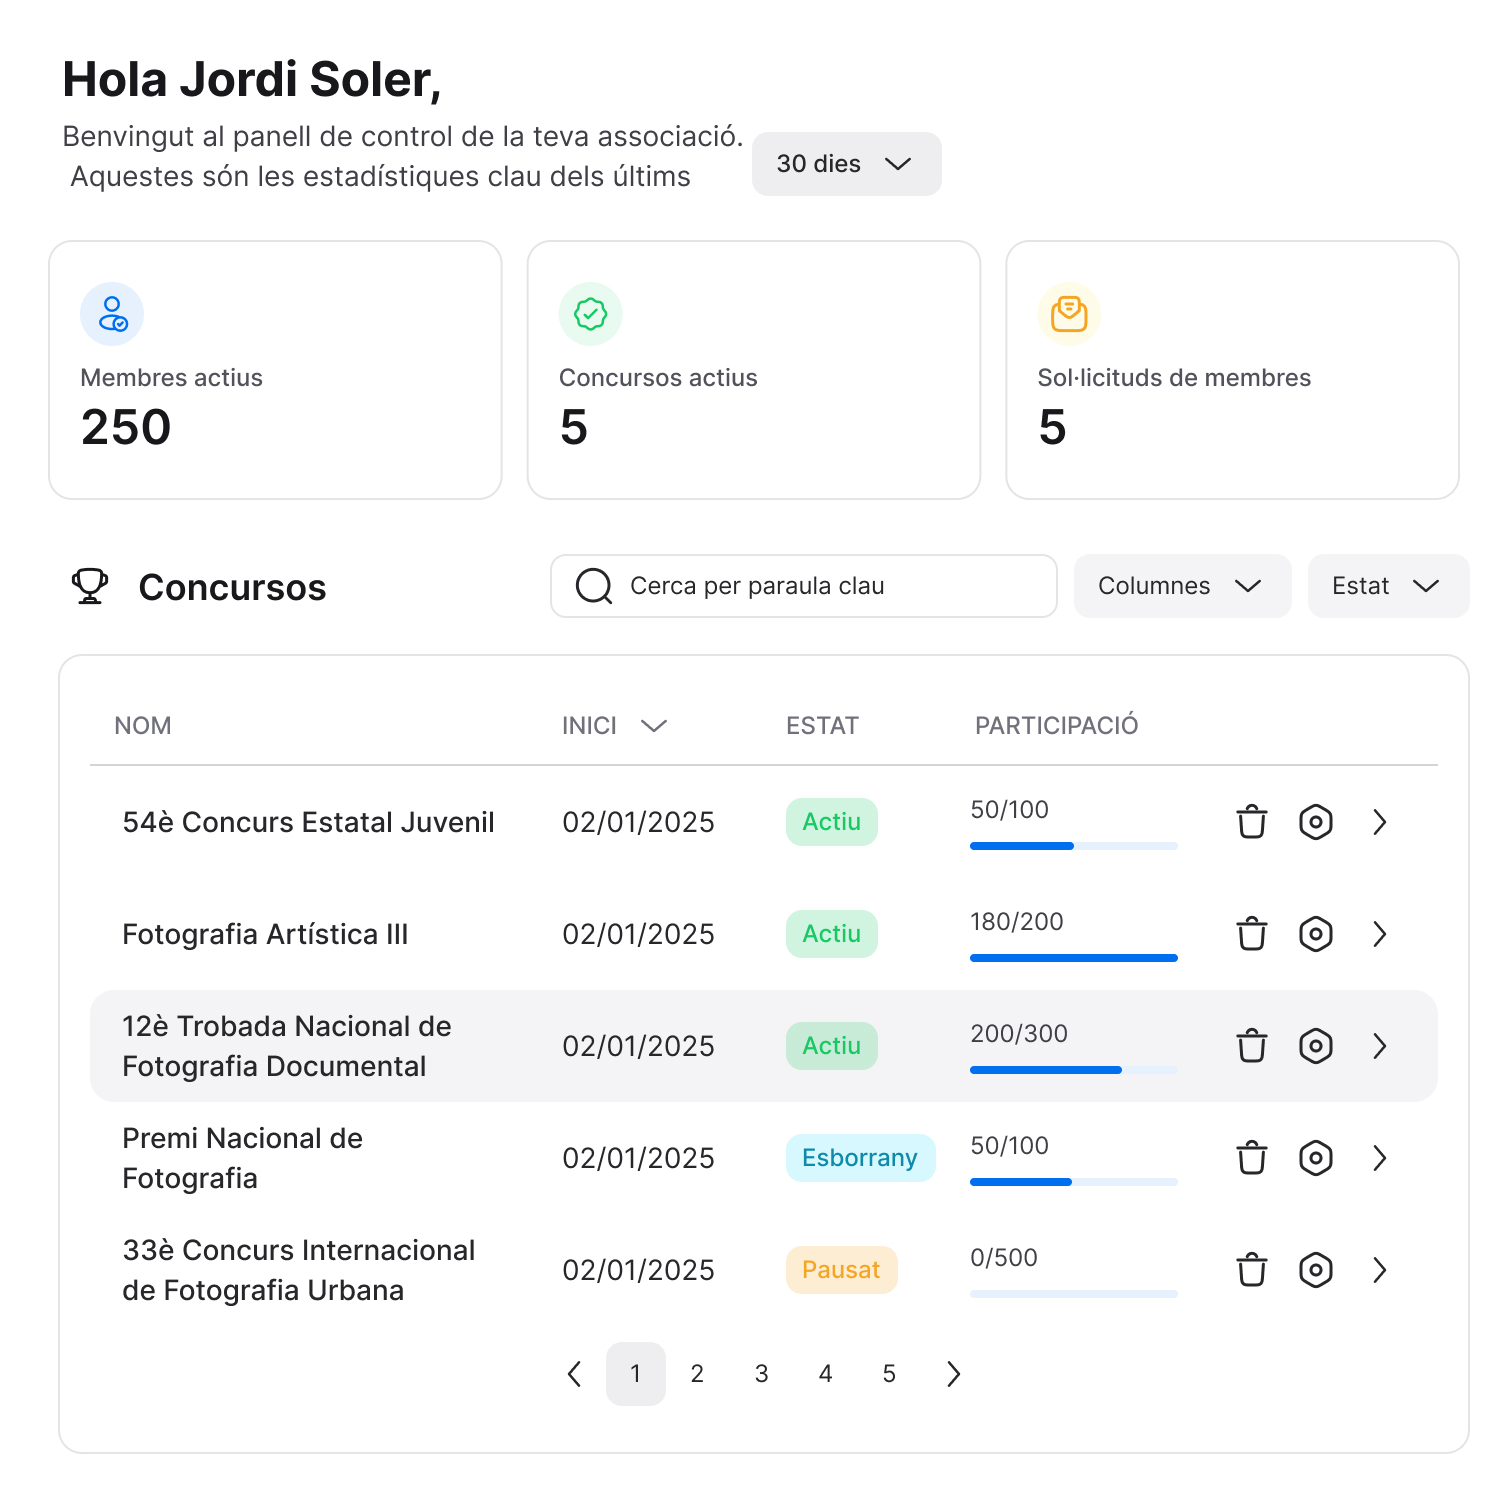Image resolution: width=1508 pixels, height=1504 pixels.
Task: Jump to page 5 in pagination
Action: click(x=889, y=1374)
